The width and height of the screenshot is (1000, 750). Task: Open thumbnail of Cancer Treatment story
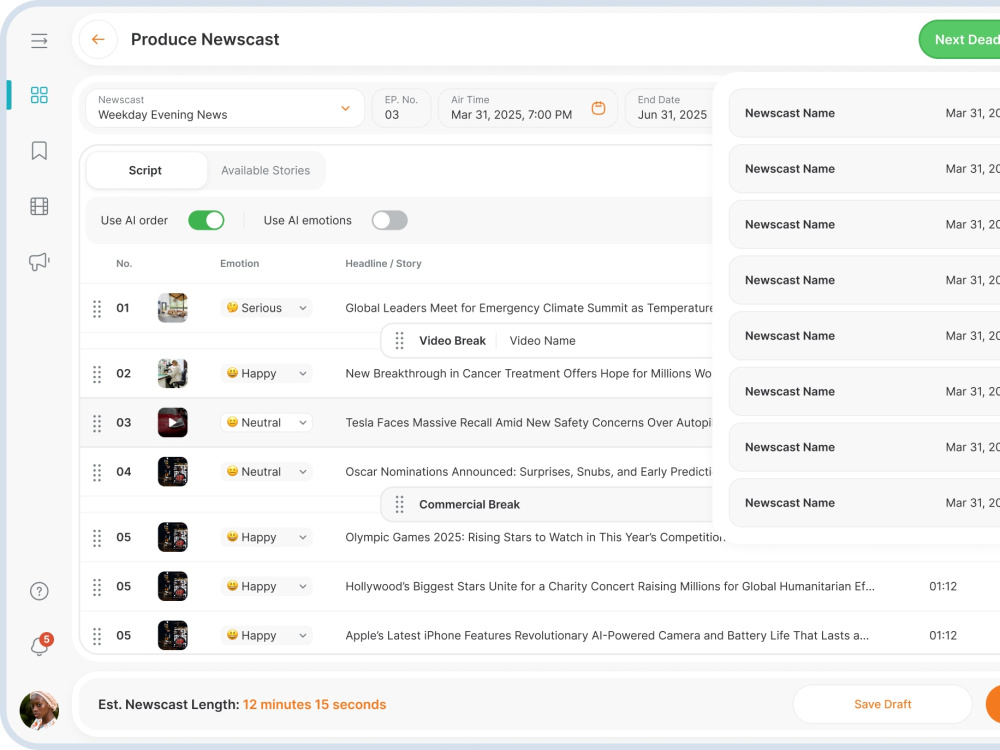pyautogui.click(x=173, y=374)
